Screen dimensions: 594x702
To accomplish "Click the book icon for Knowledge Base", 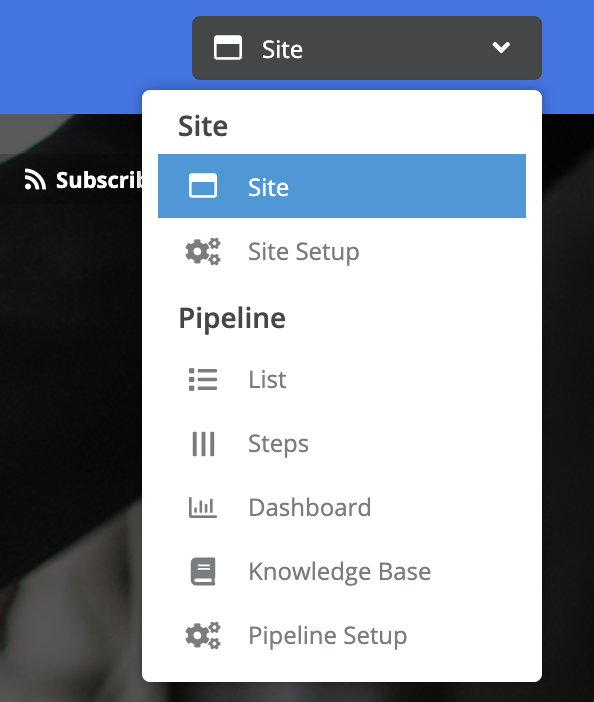I will [x=203, y=571].
